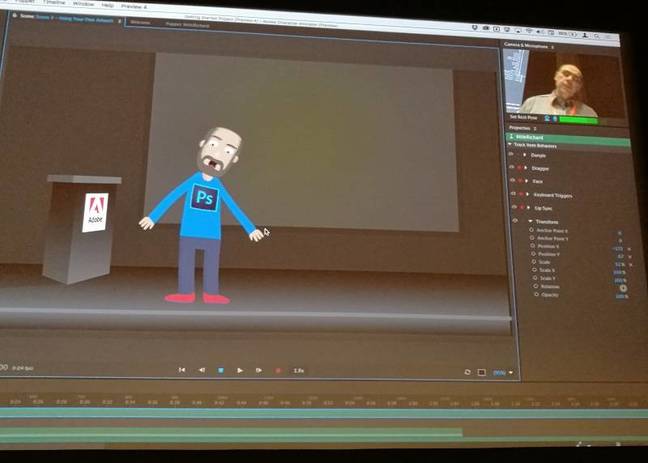Switch to the Puppet tab beside Welcome
648x463 pixels.
coord(187,24)
